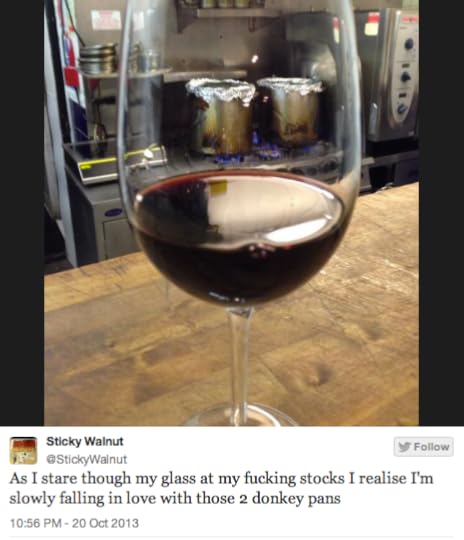Click the left black margin of the photo
The height and width of the screenshot is (540, 464).
click(x=22, y=213)
